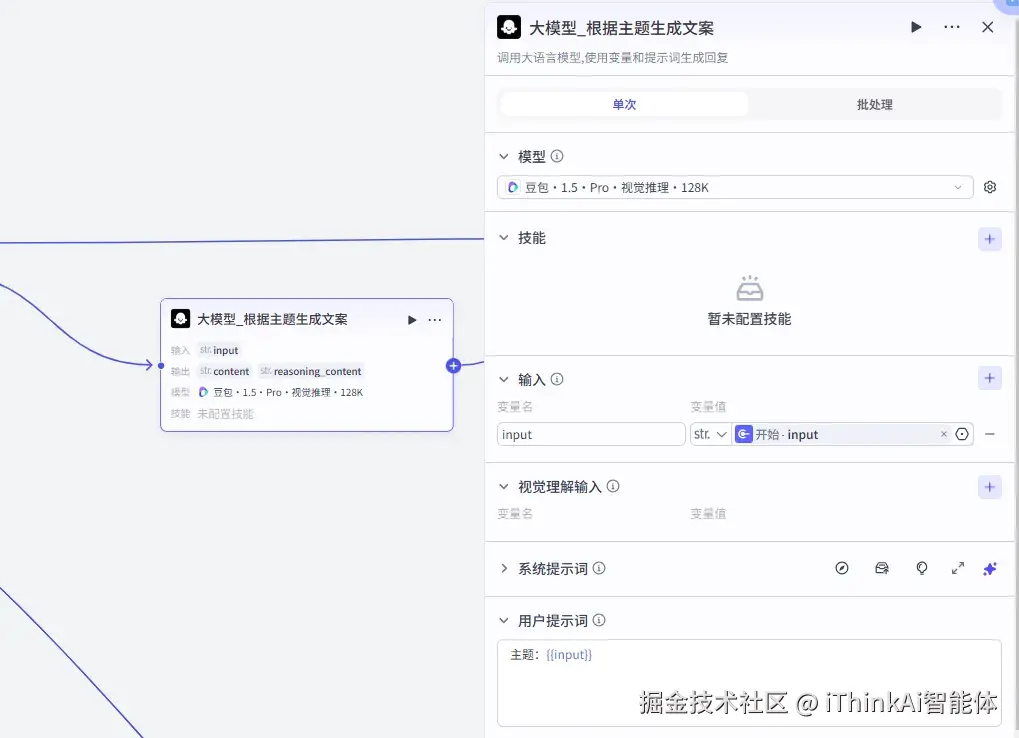The height and width of the screenshot is (738, 1019).
Task: Add a visual understanding input
Action: [990, 487]
